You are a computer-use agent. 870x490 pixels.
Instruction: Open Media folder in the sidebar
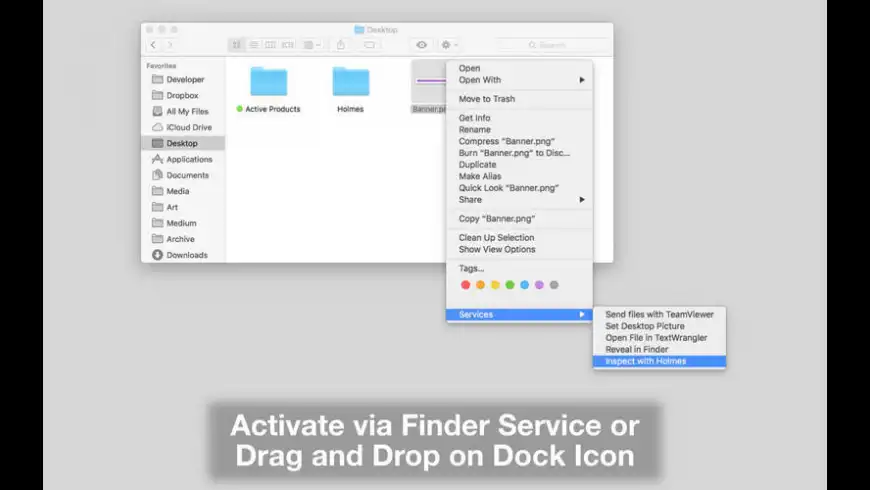tap(183, 191)
